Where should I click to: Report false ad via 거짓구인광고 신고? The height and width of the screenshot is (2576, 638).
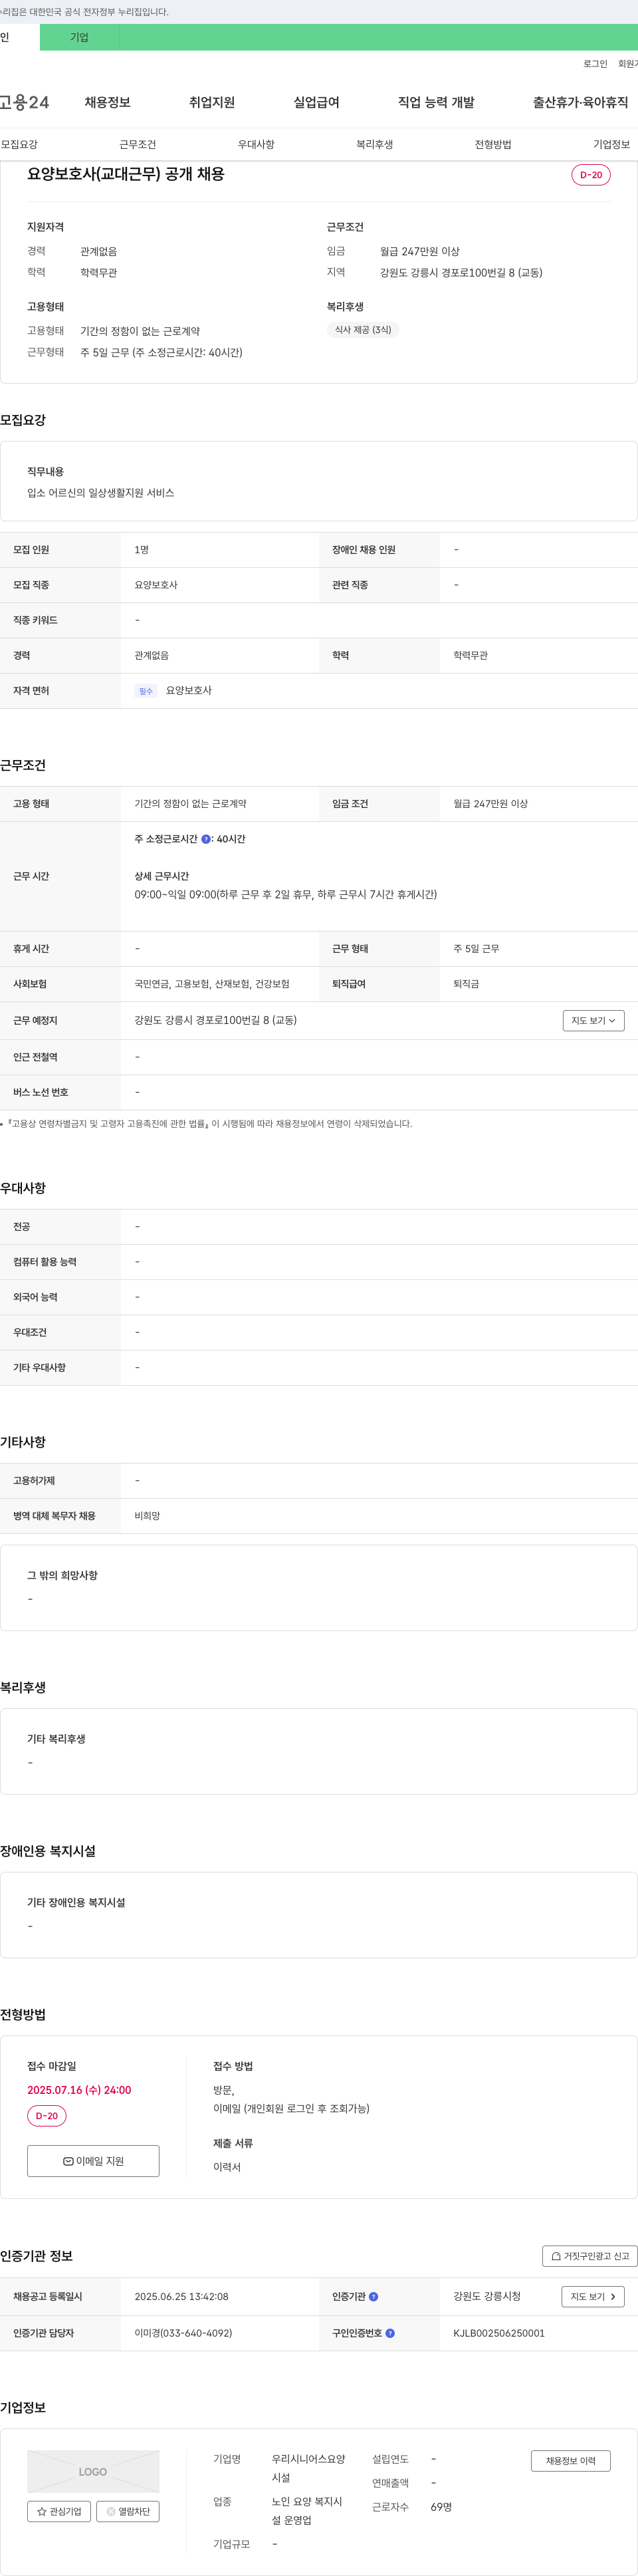point(590,2256)
